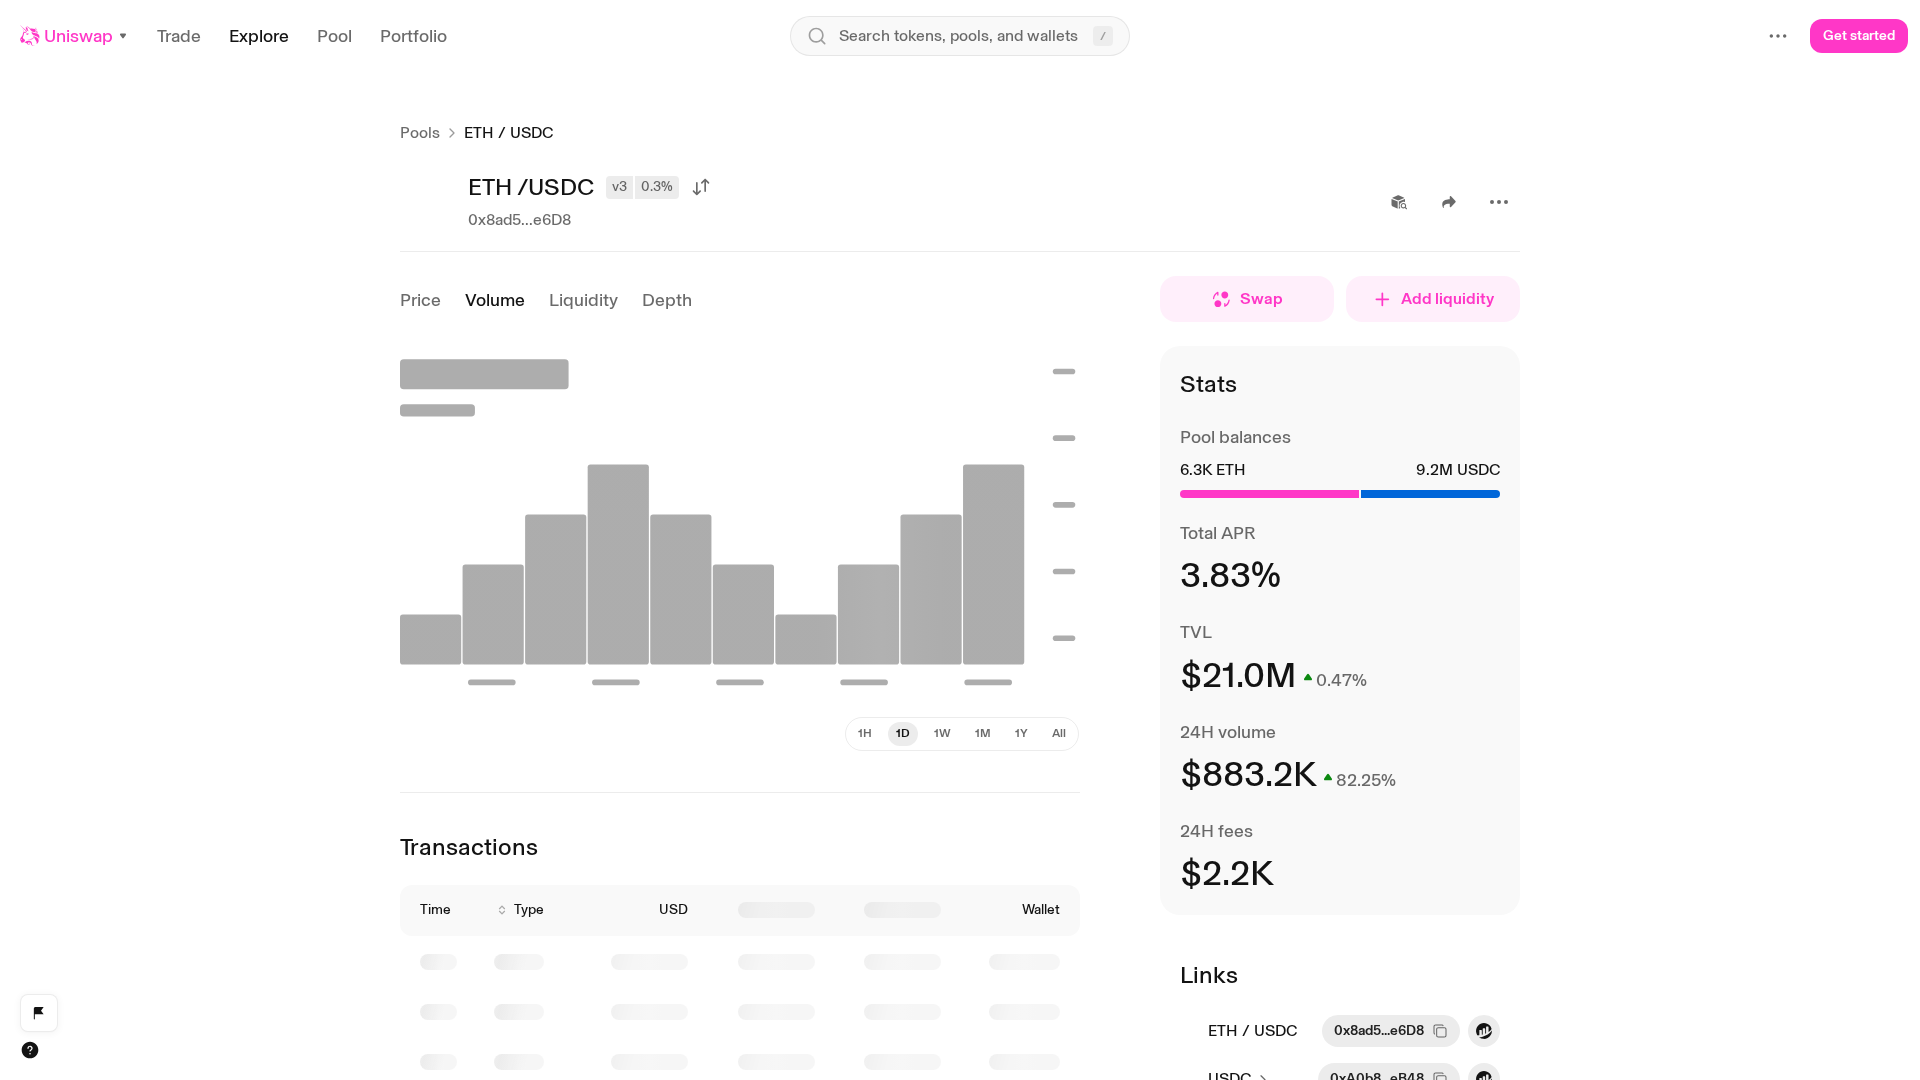Switch to the Liquidity chart tab
This screenshot has width=1920, height=1080.
(x=583, y=300)
